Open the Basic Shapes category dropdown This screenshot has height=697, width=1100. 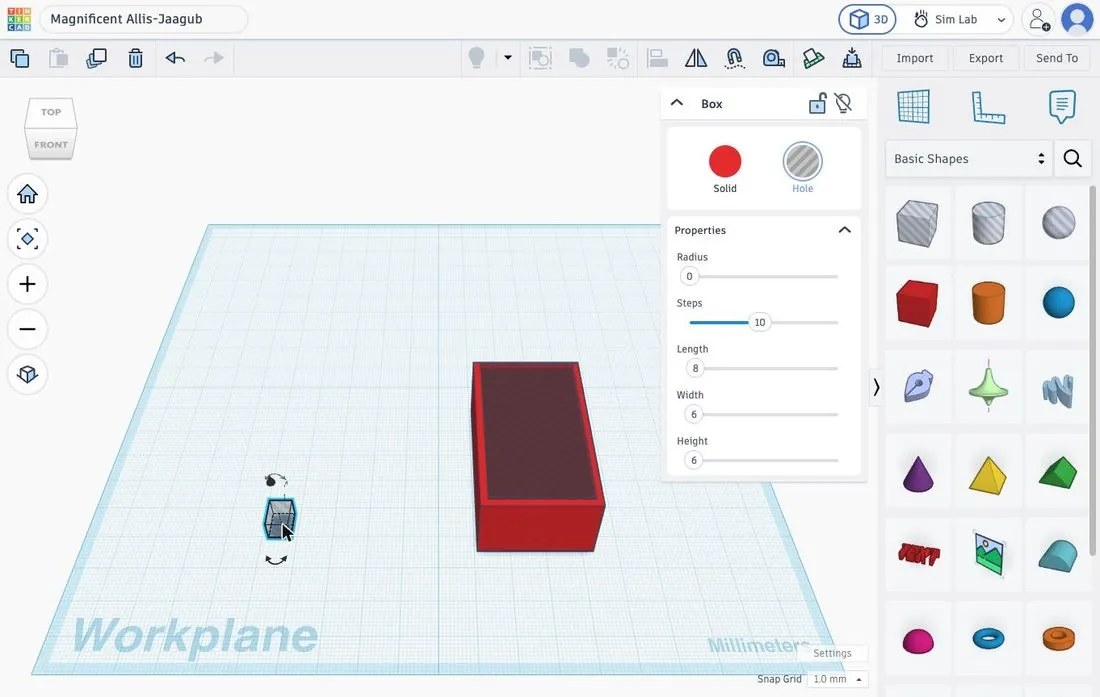coord(969,158)
